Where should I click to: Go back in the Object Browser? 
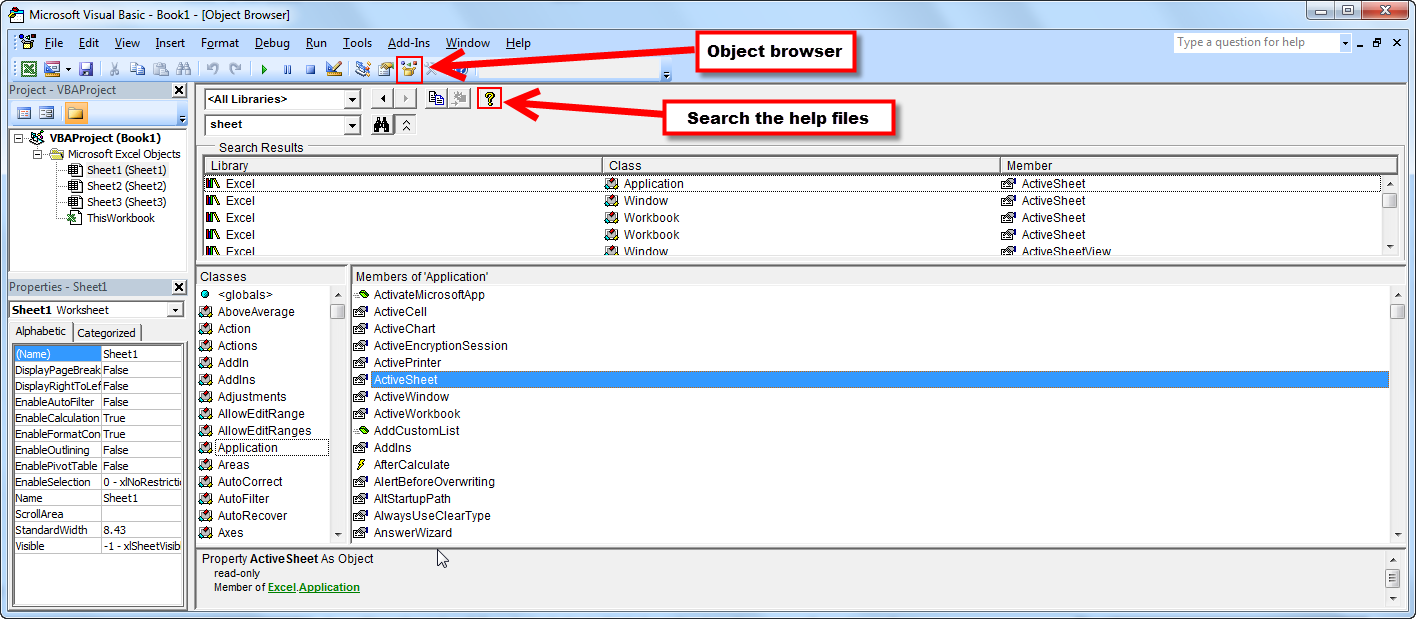click(381, 98)
